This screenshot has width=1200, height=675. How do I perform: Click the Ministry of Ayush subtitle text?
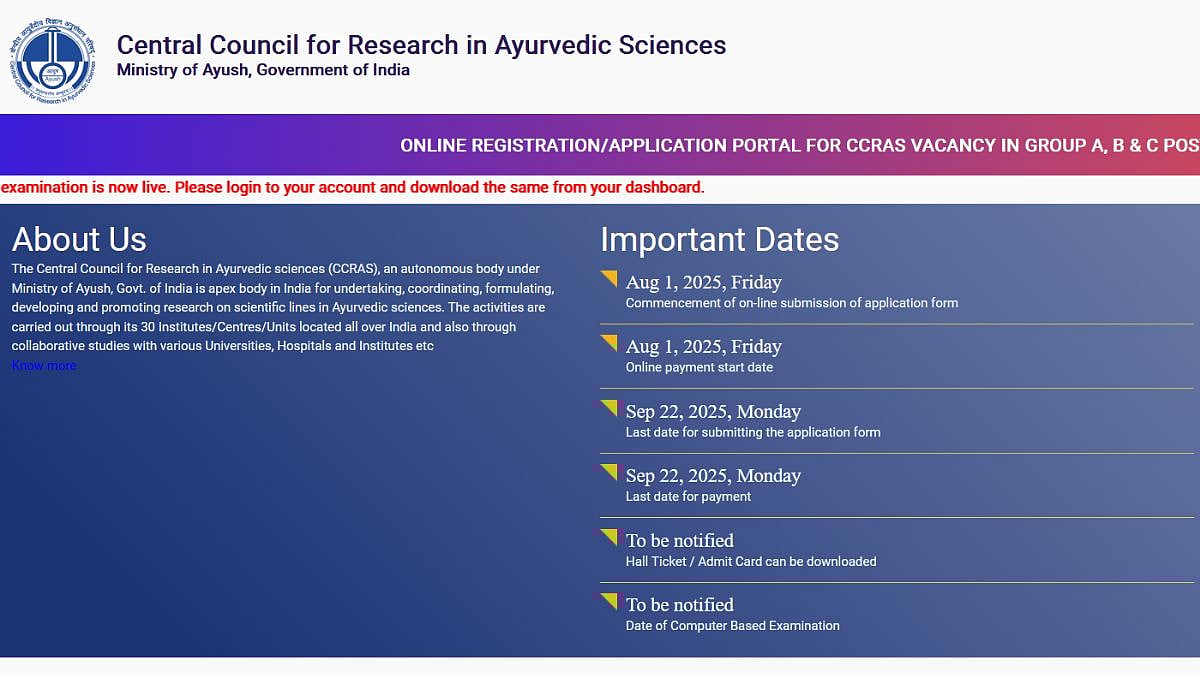click(263, 70)
